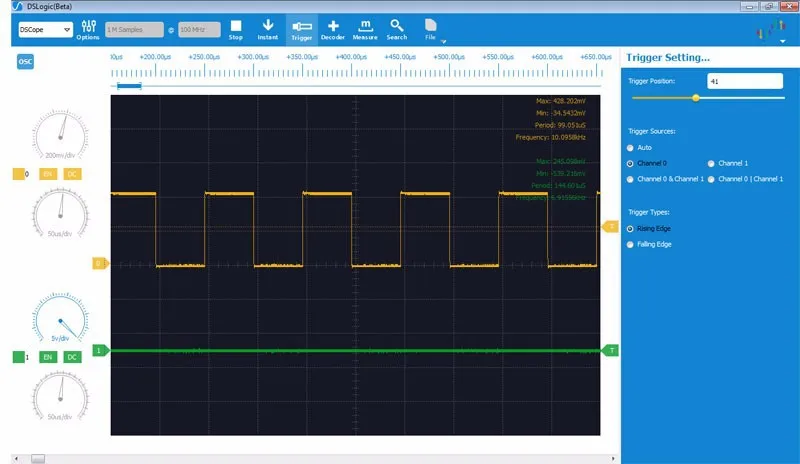The width and height of the screenshot is (800, 464).
Task: Open the Measure tool
Action: [365, 30]
